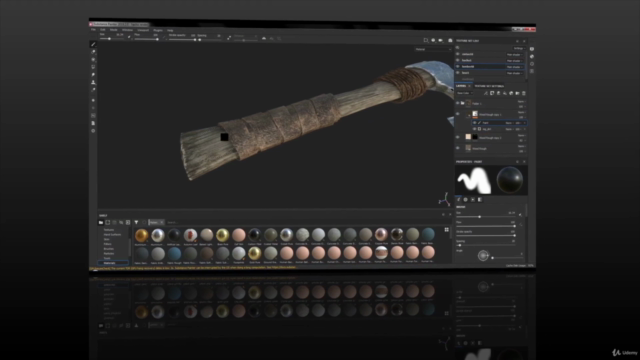Viewport: 640px width, 360px height.
Task: Toggle visibility of Folder 1 layer
Action: pos(458,103)
